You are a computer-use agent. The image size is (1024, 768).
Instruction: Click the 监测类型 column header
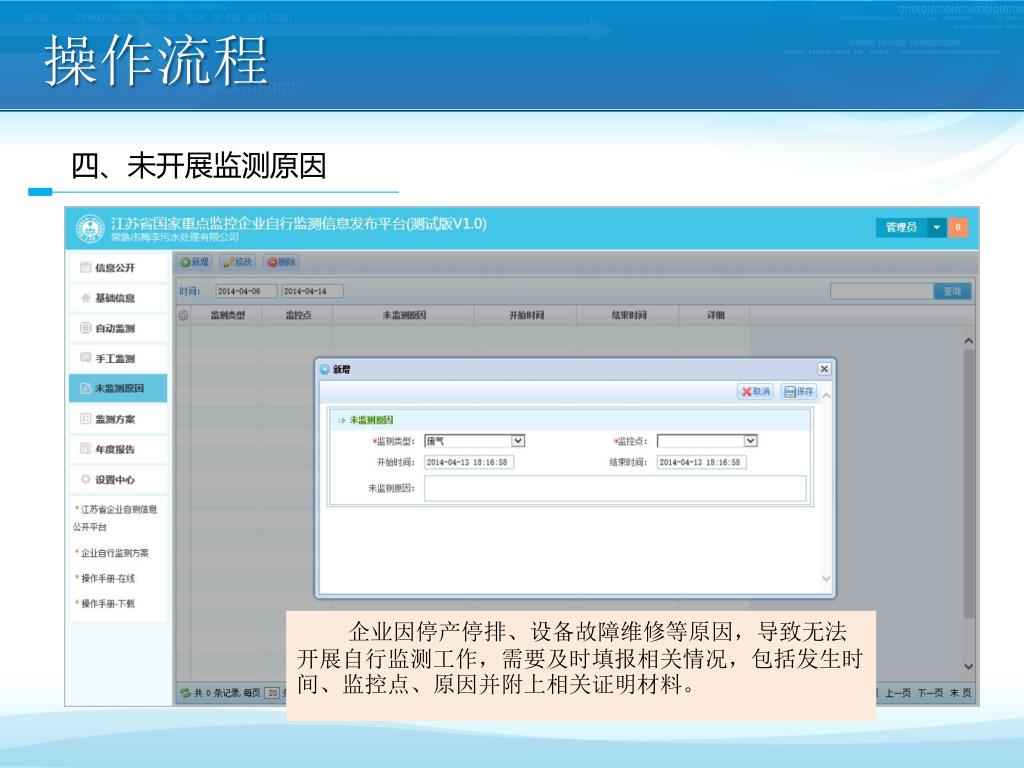227,315
